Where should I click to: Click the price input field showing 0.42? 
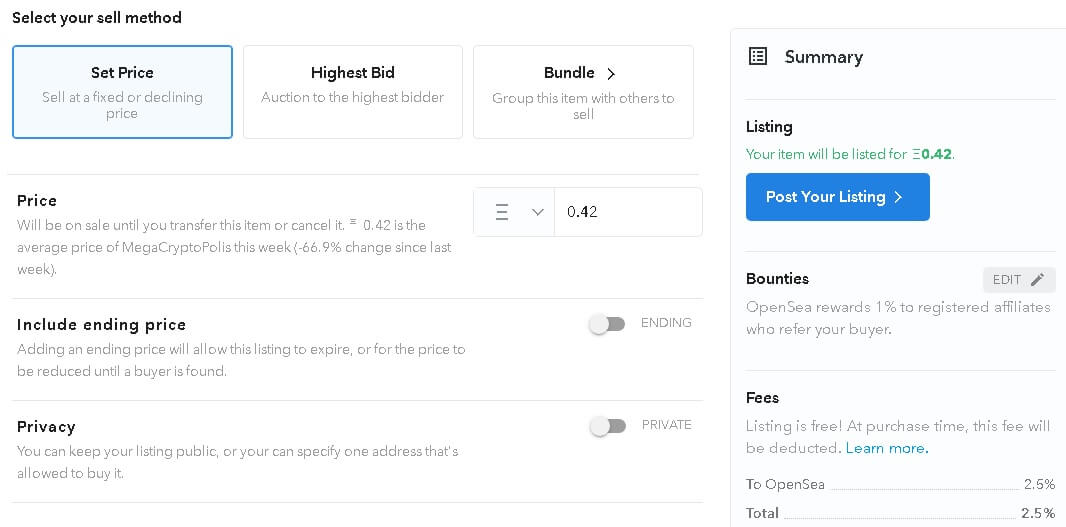point(628,212)
